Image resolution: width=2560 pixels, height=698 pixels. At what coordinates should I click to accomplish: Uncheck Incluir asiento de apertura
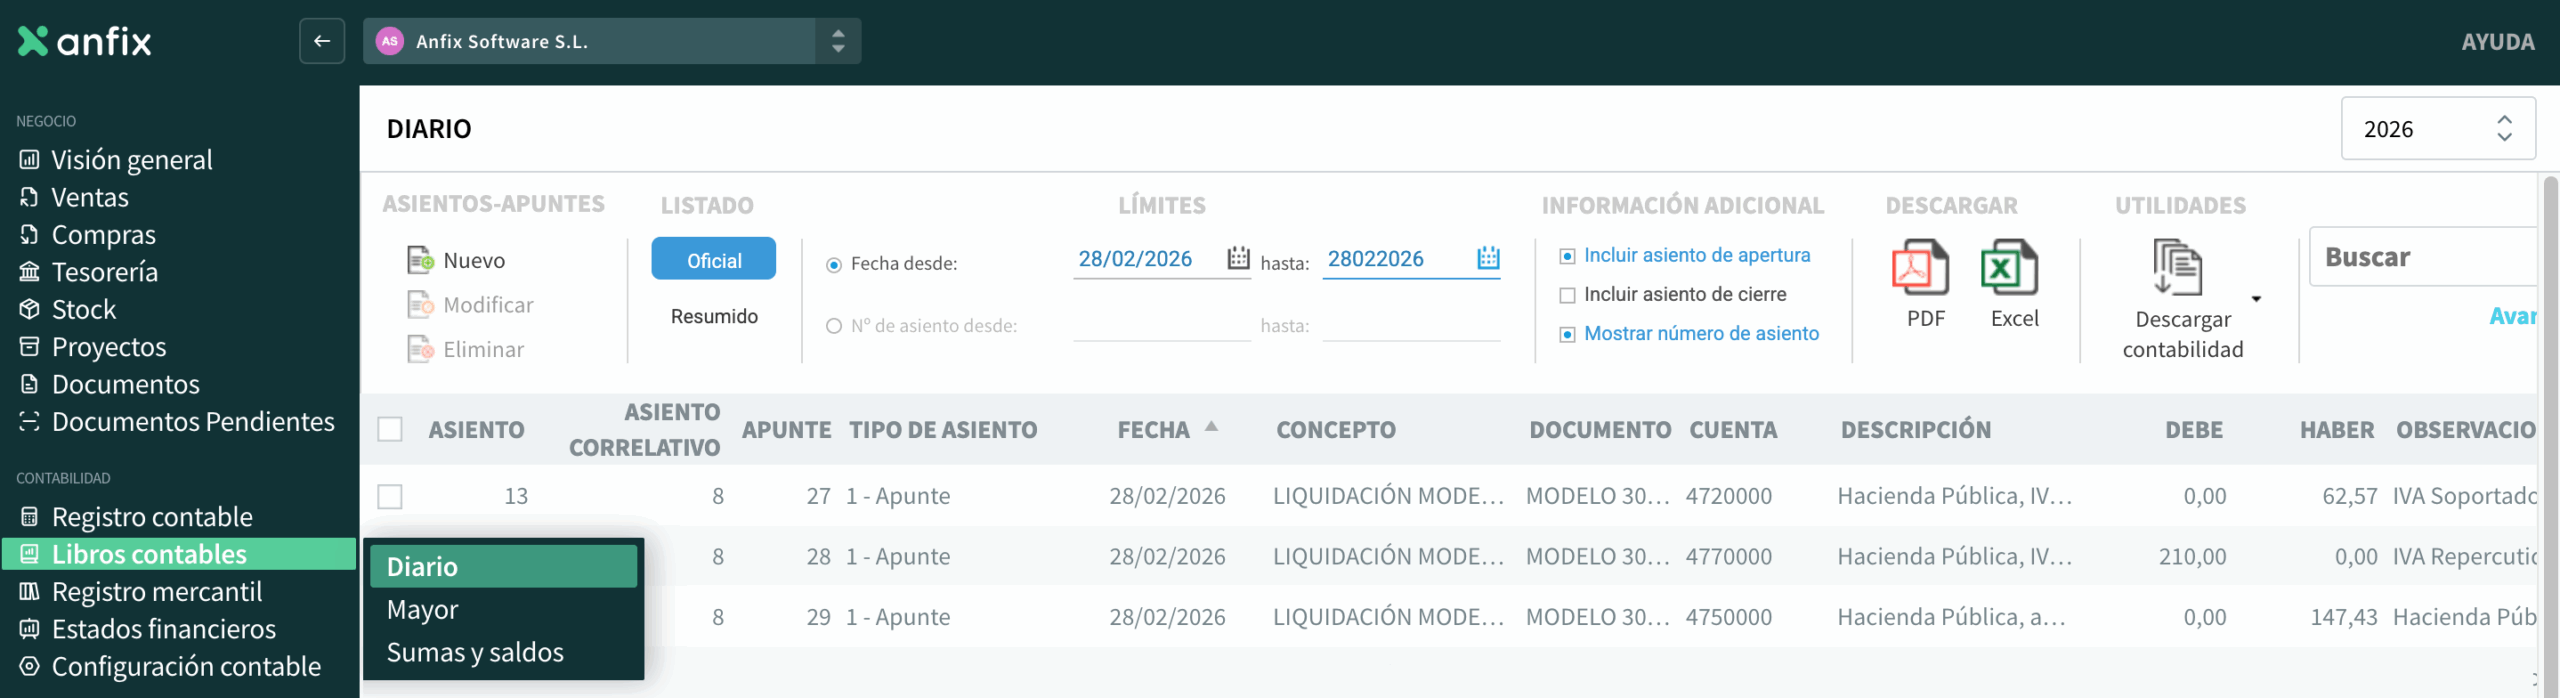1567,256
